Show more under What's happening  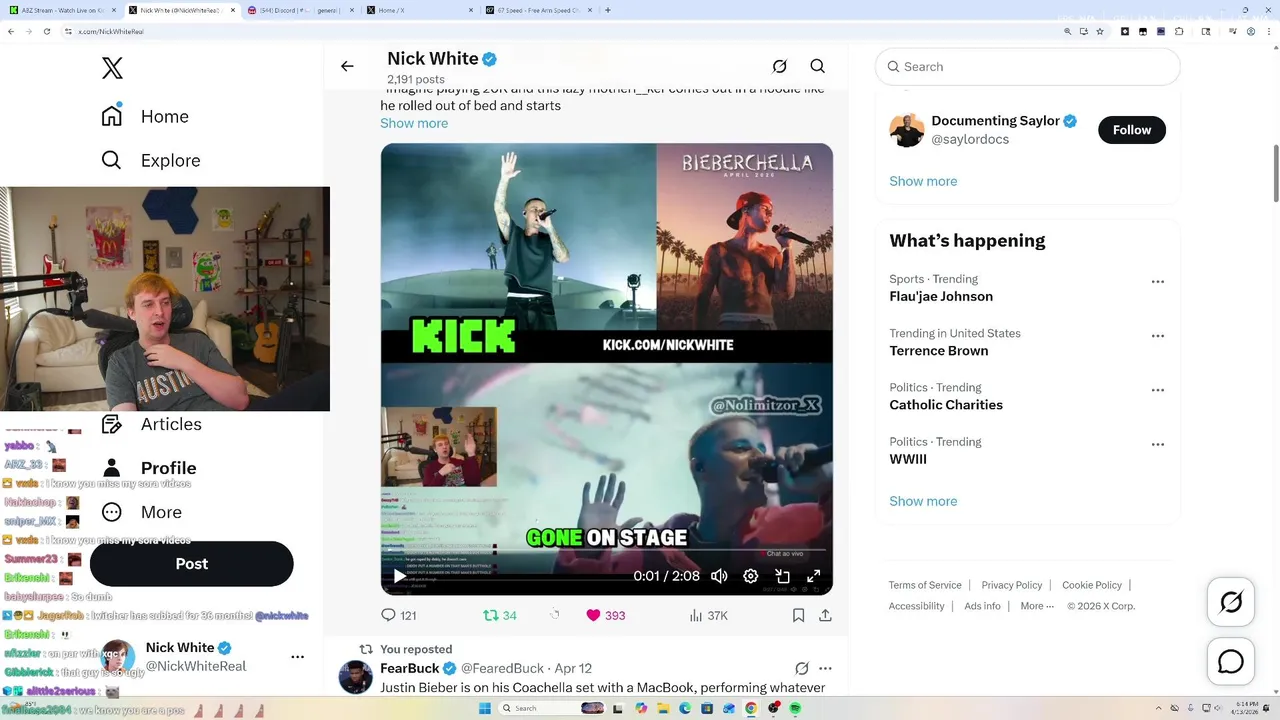click(923, 501)
